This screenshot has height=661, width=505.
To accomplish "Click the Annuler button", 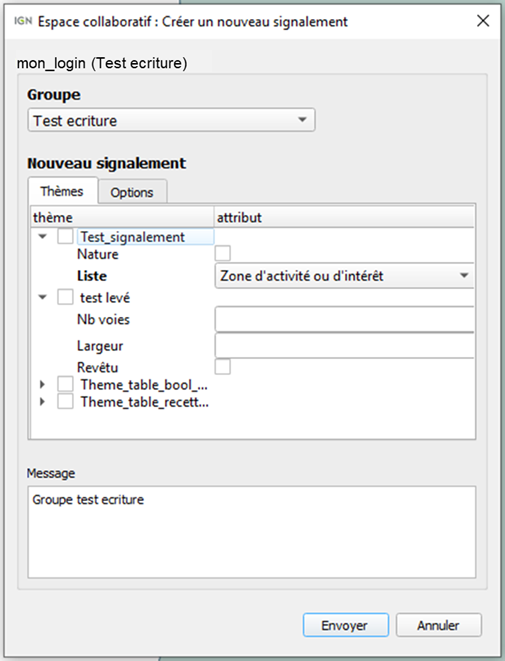I will [438, 625].
